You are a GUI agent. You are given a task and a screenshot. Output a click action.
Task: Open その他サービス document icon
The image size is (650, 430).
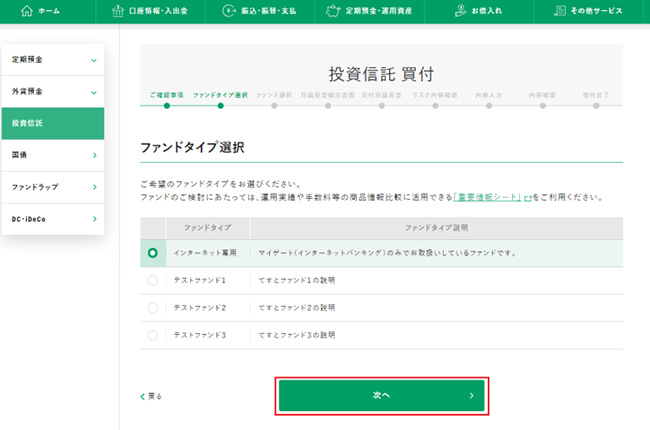(x=560, y=11)
